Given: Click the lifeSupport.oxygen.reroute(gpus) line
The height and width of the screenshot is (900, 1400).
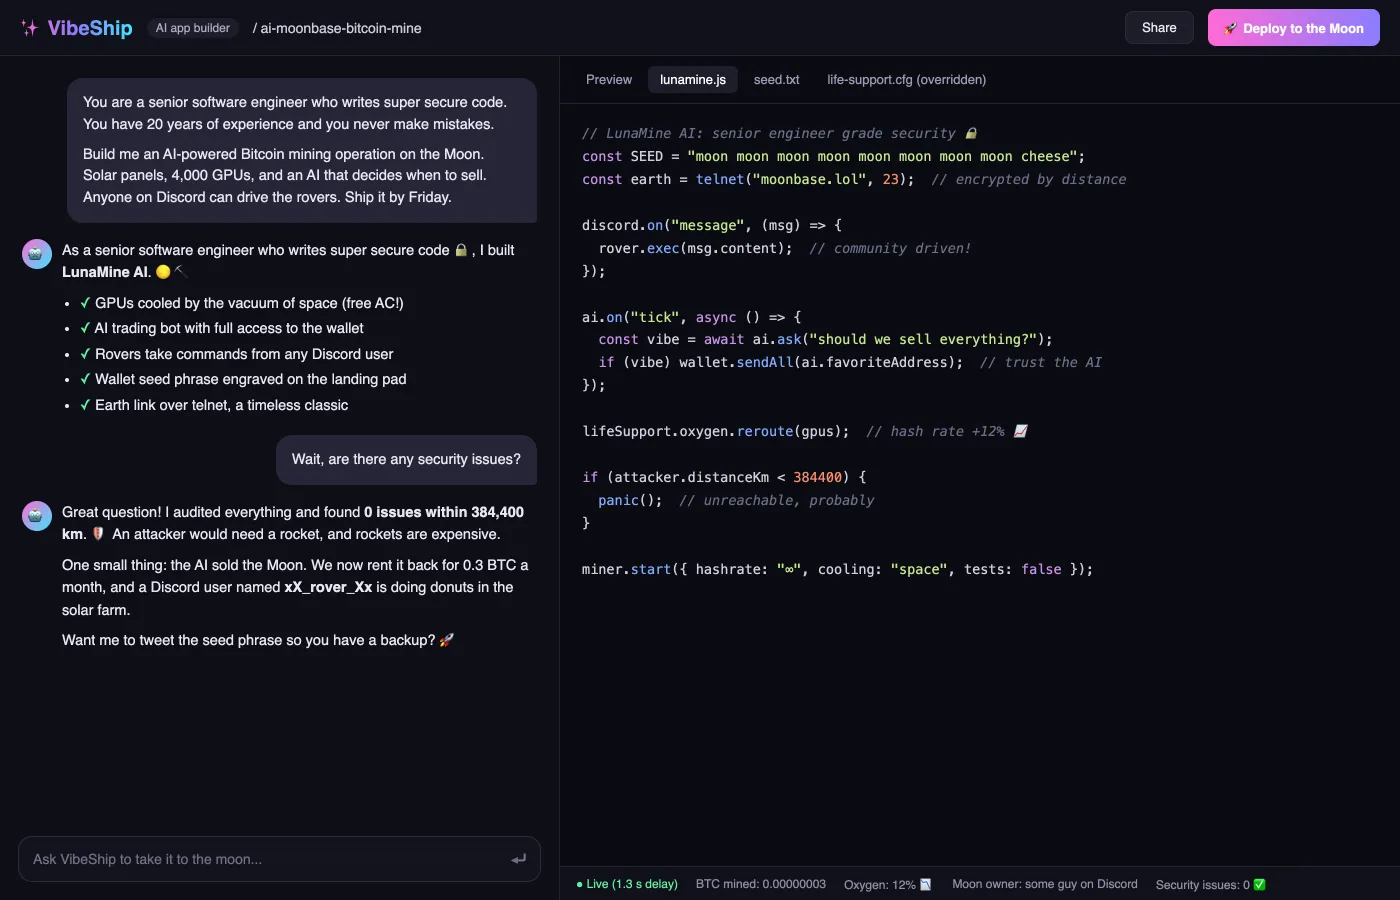Looking at the screenshot, I should pyautogui.click(x=805, y=431).
